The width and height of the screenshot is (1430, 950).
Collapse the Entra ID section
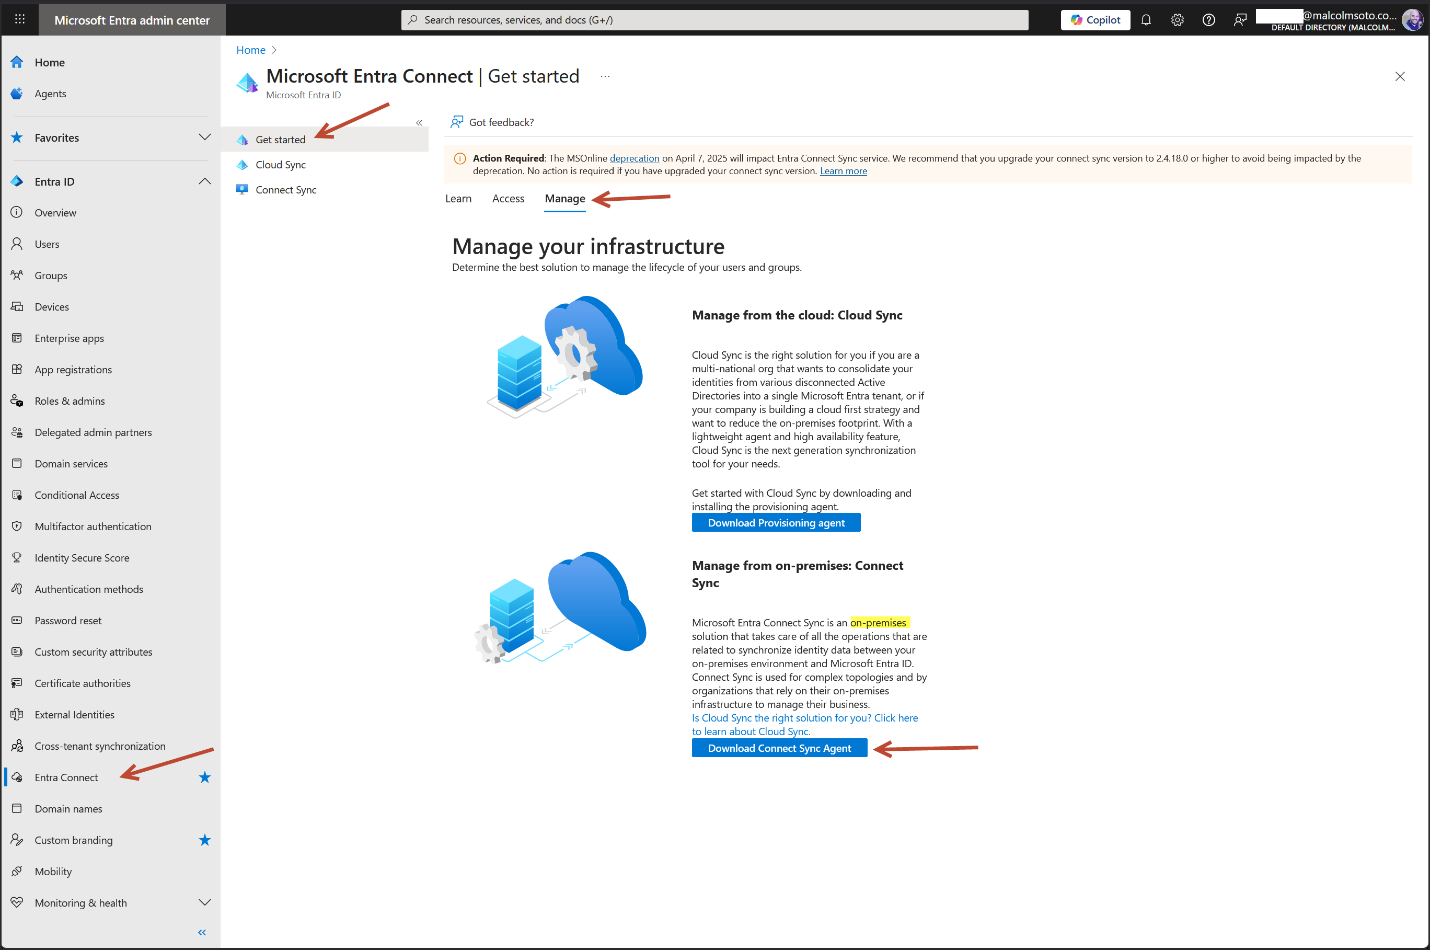[204, 182]
